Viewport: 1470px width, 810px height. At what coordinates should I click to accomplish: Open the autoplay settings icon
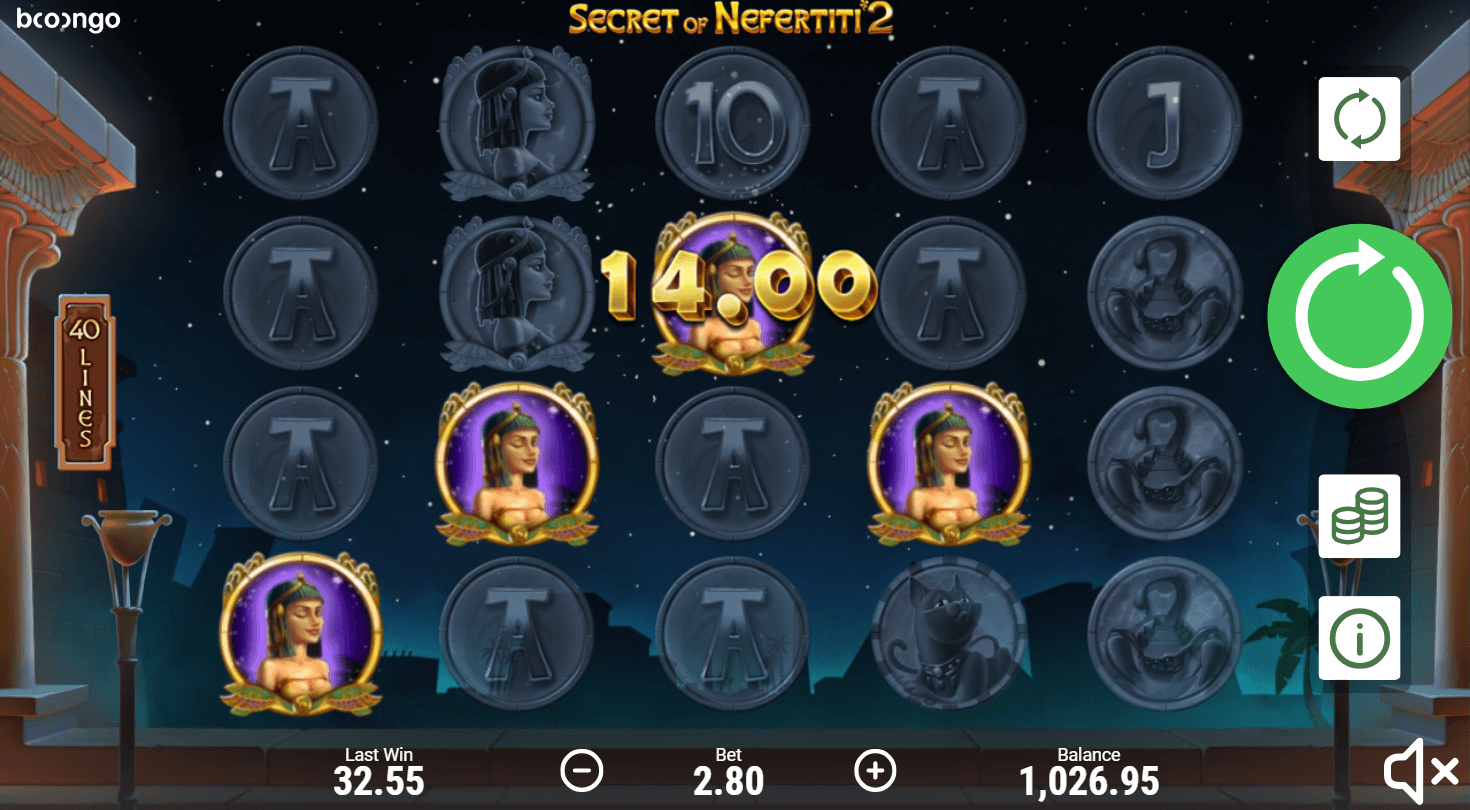tap(1359, 119)
